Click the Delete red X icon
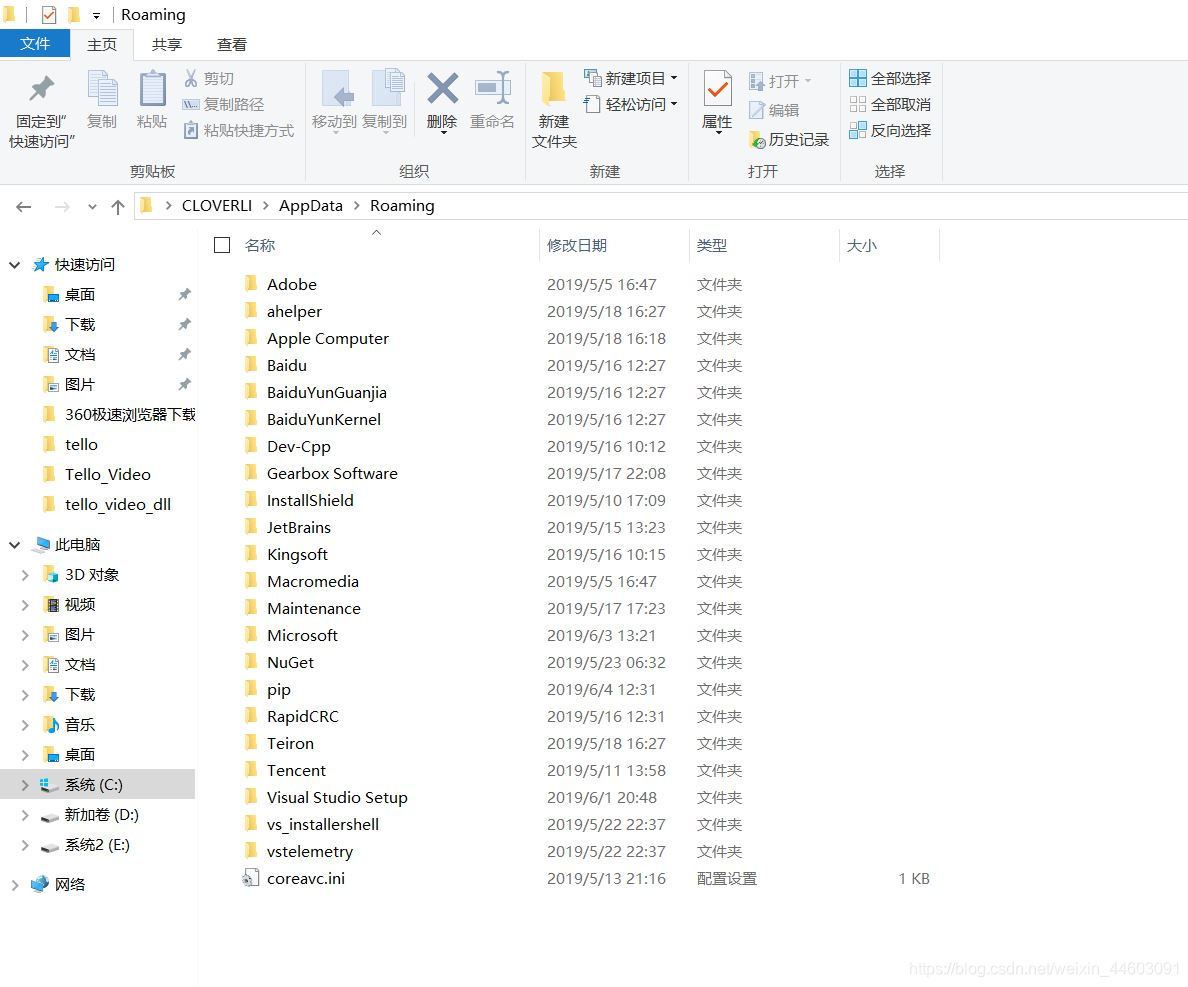 pos(442,88)
